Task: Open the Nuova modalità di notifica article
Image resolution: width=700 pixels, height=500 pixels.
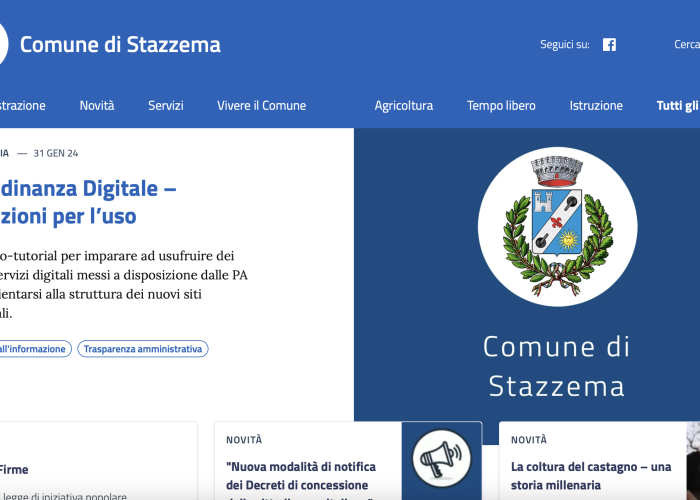Action: (301, 482)
